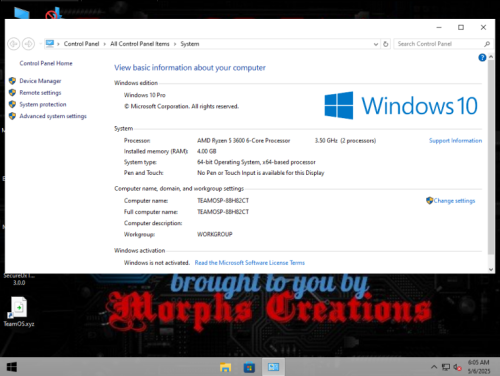Open Remote settings
The height and width of the screenshot is (376, 500).
click(x=40, y=92)
